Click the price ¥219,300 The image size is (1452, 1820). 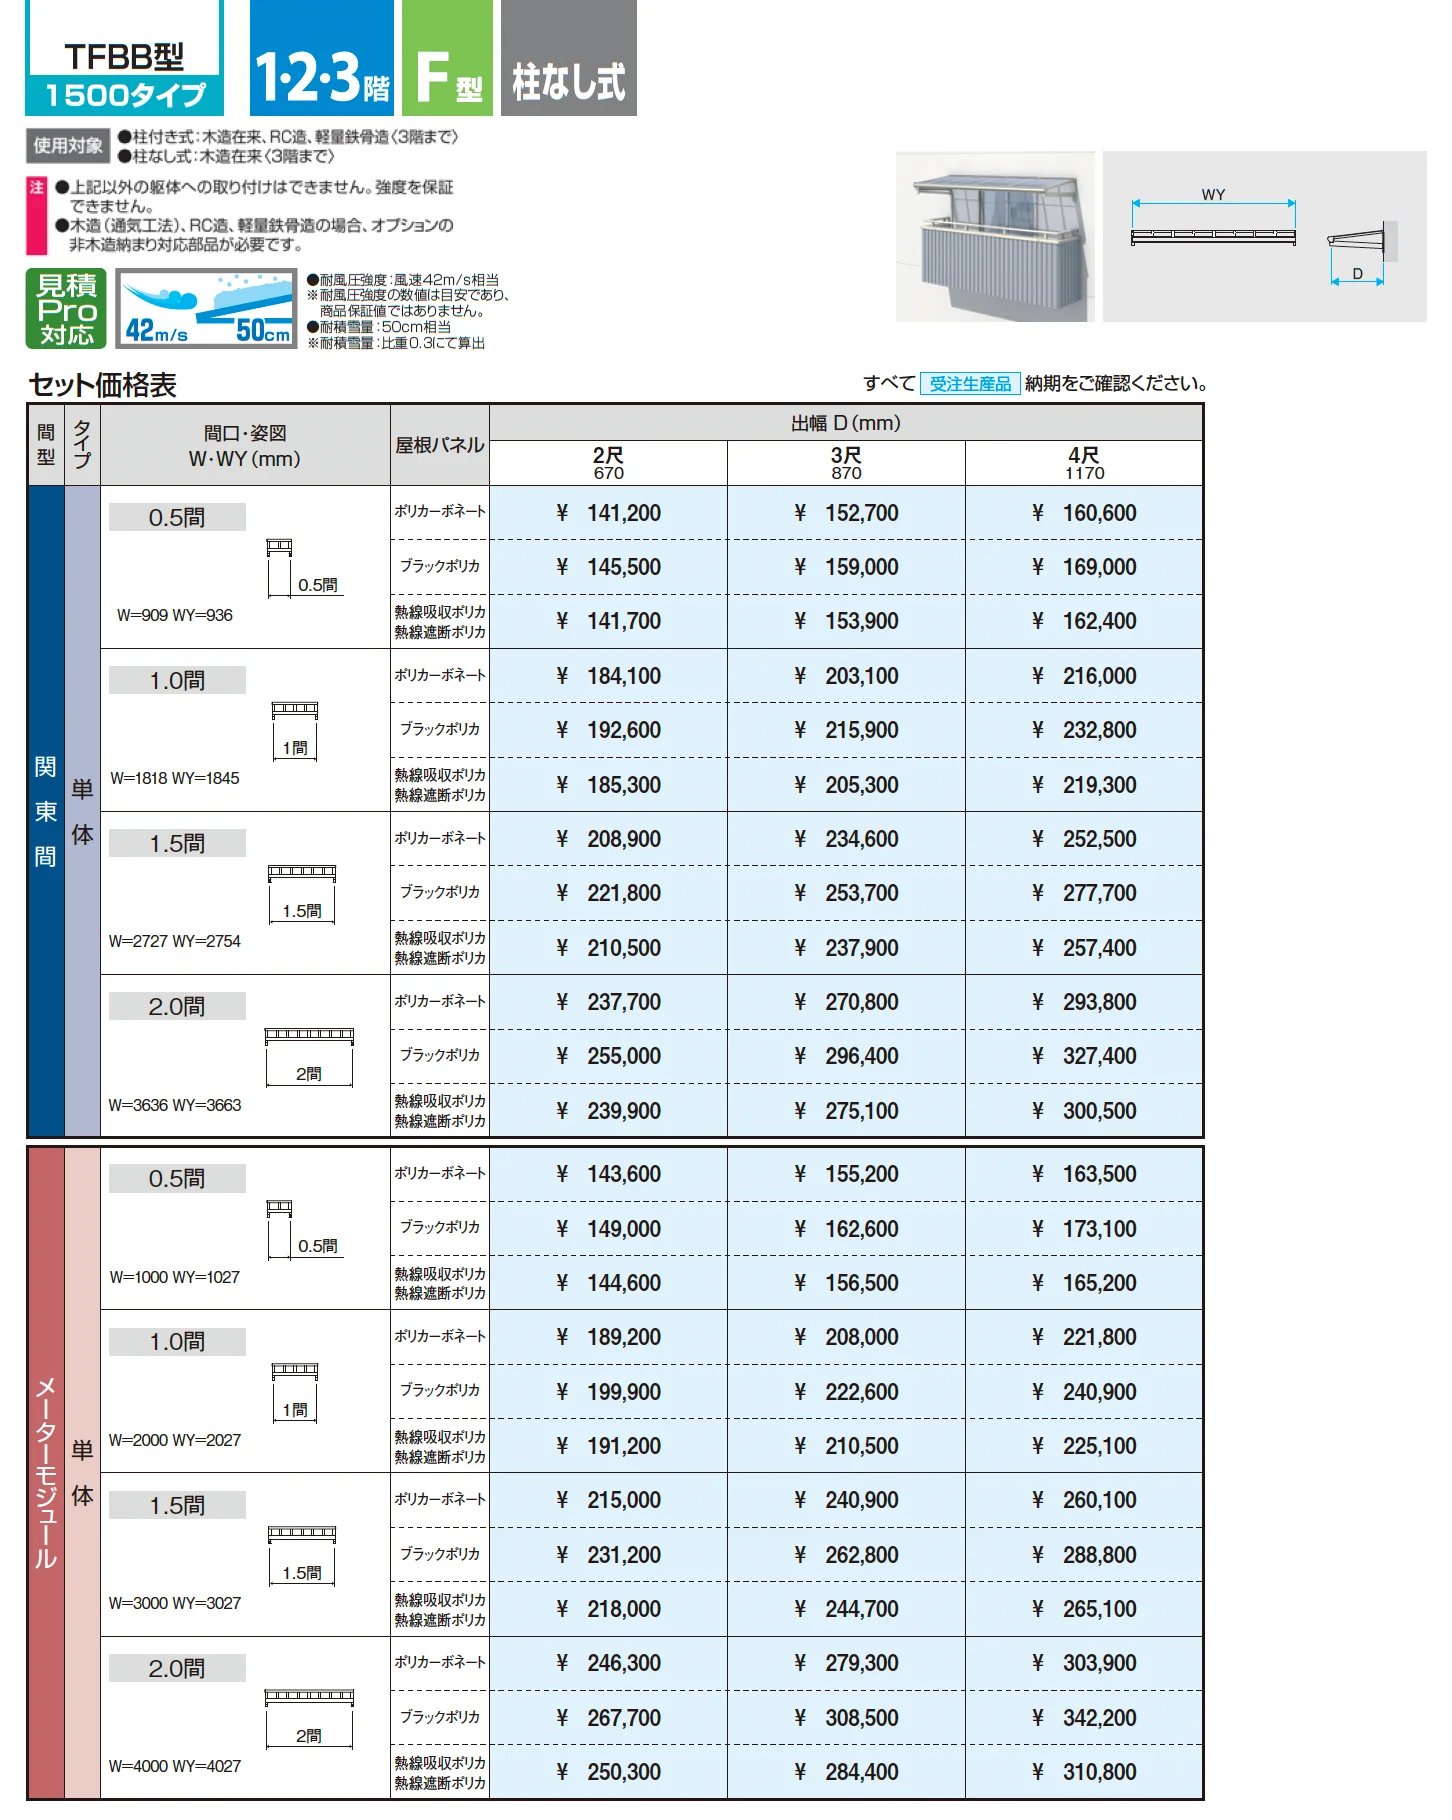point(1084,785)
